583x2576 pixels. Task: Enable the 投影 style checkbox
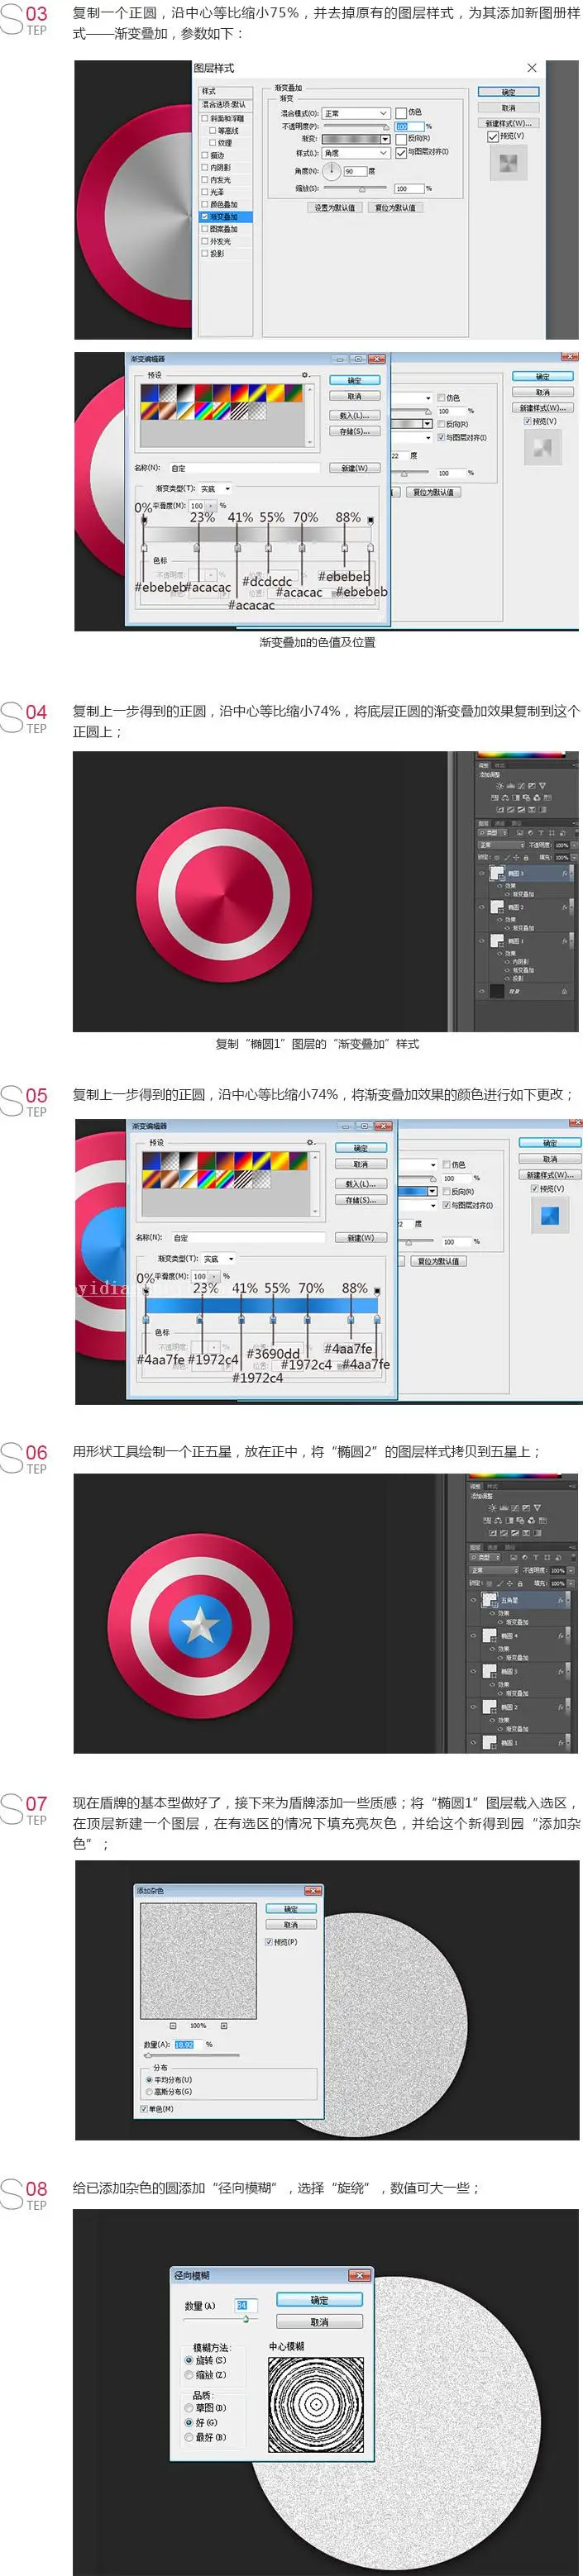click(x=205, y=253)
